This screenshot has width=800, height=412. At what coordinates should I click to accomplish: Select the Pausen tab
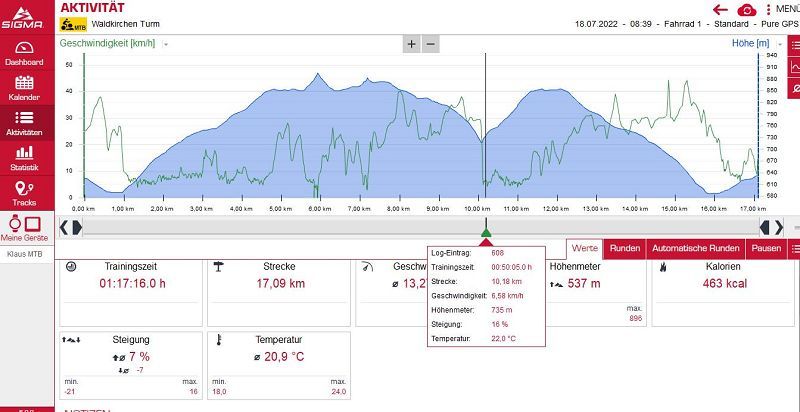pyautogui.click(x=766, y=248)
